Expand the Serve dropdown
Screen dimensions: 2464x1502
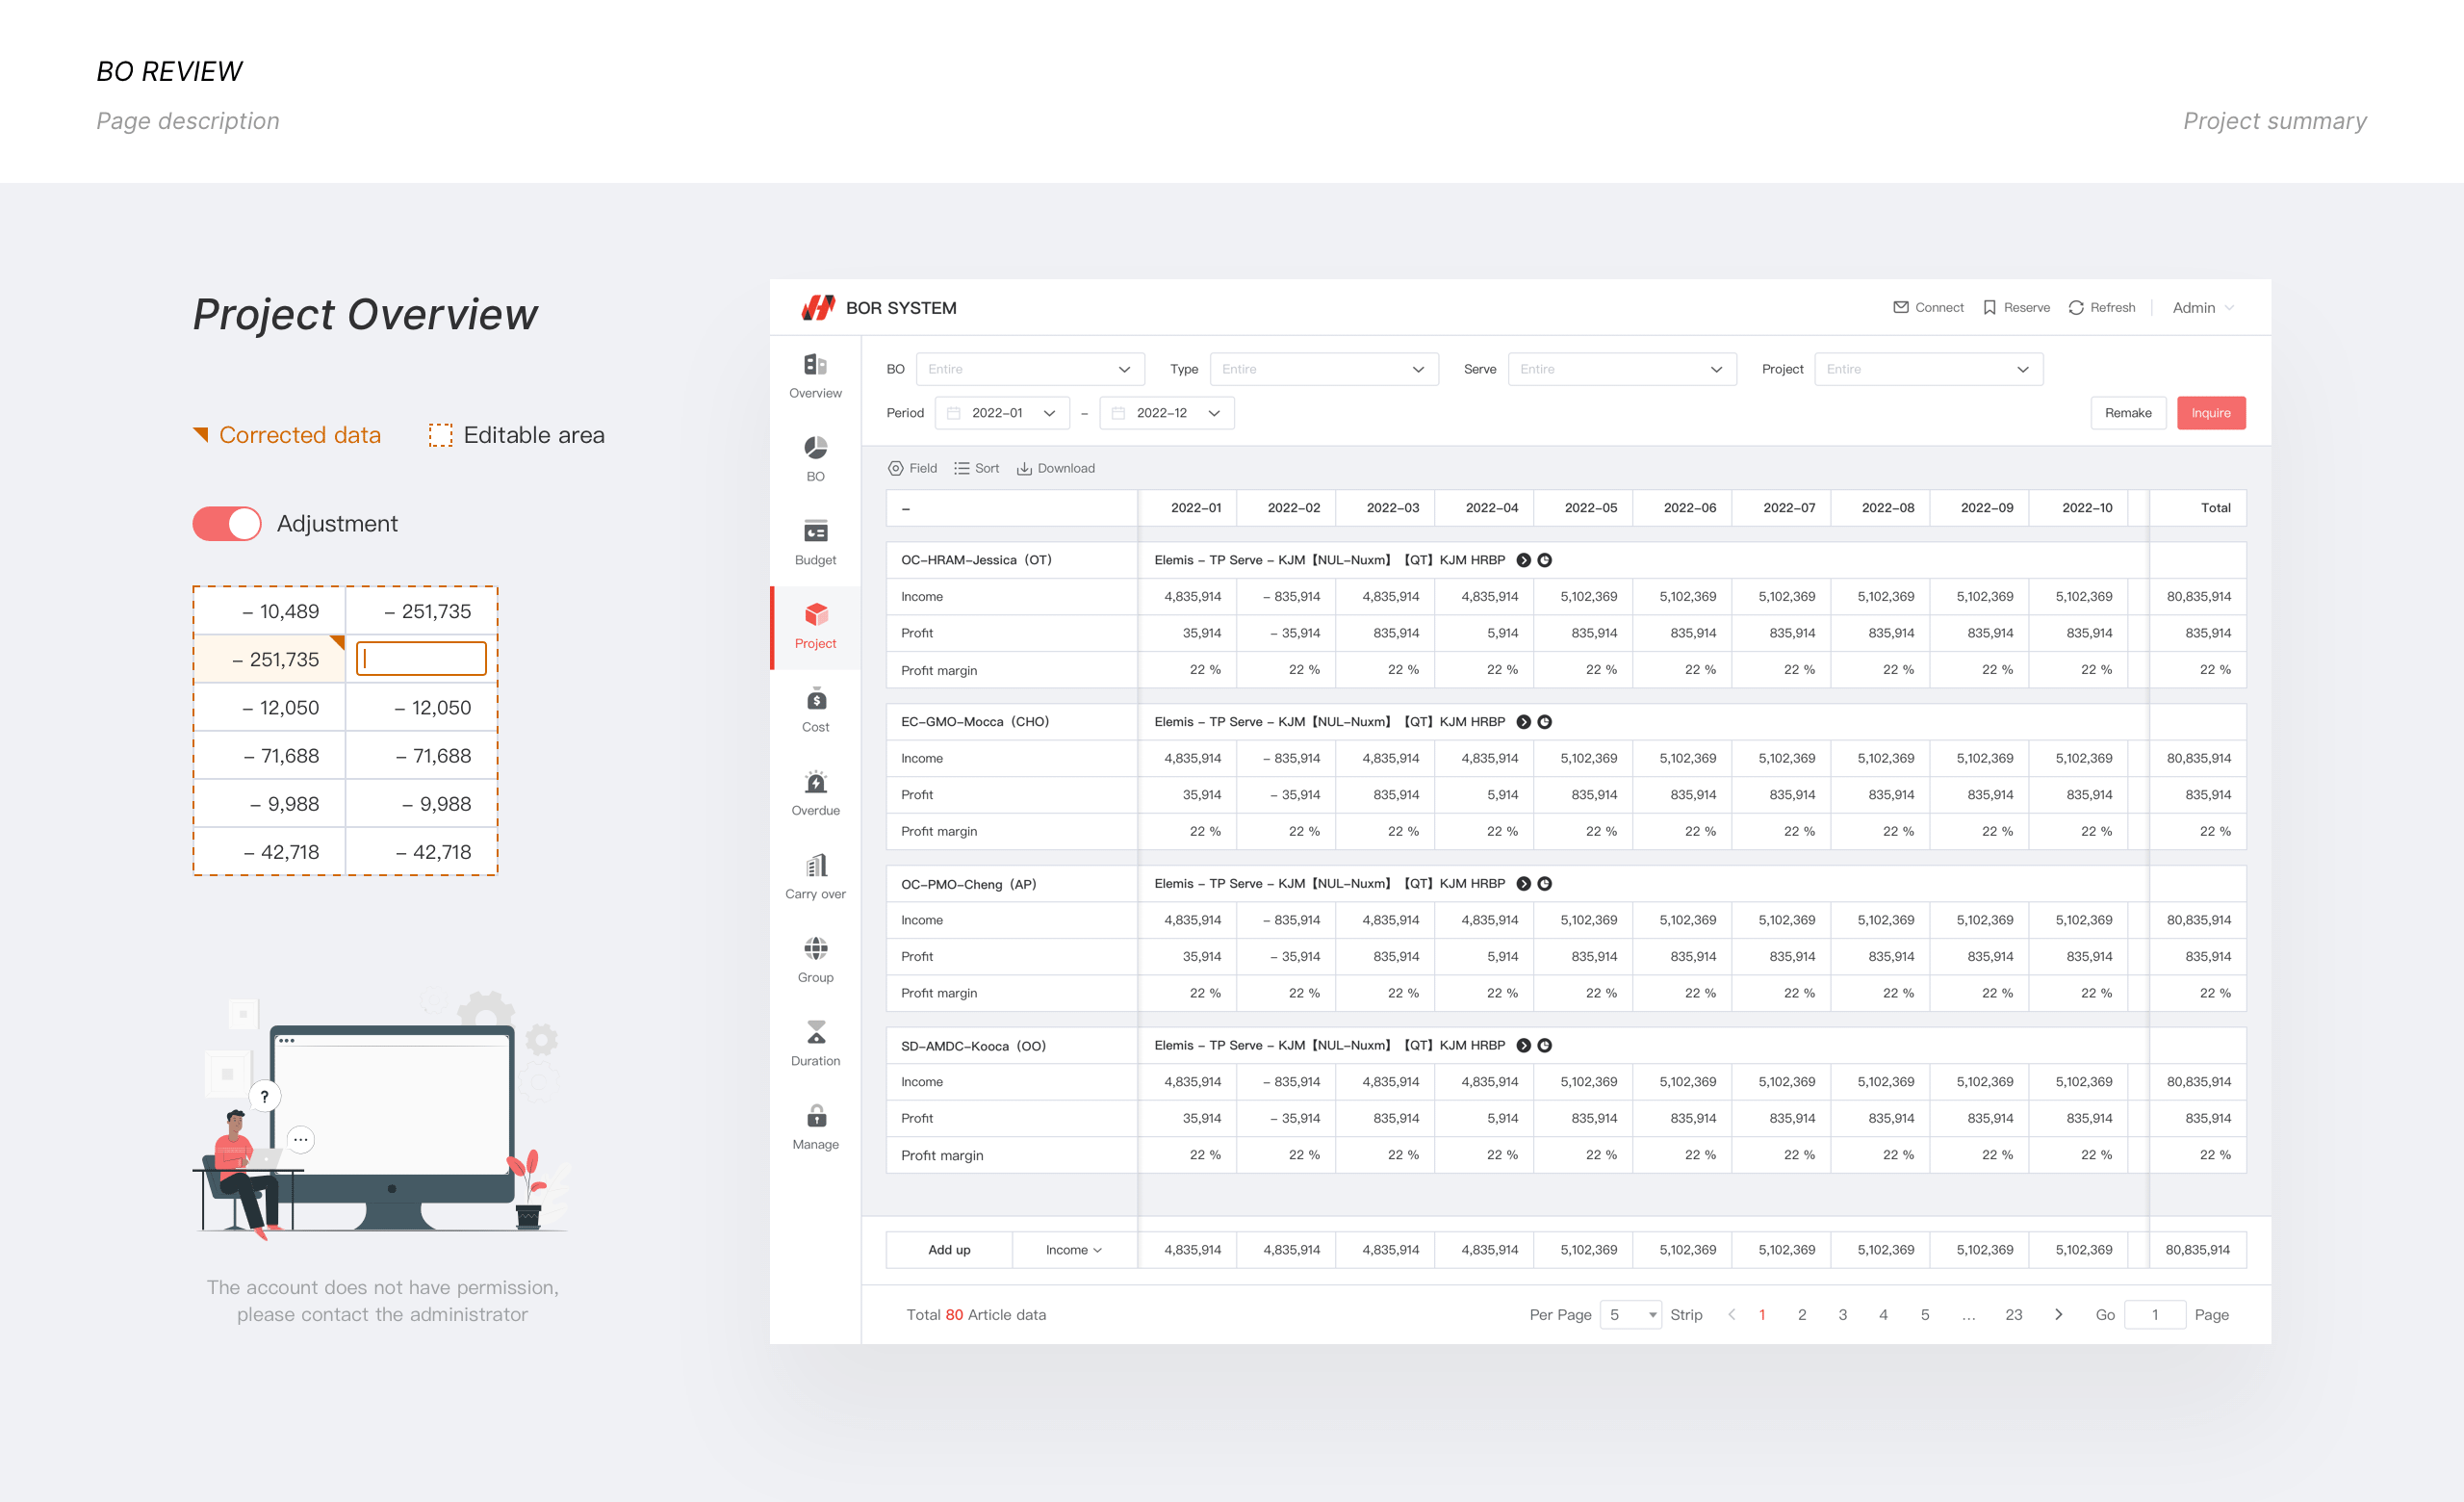point(1622,369)
